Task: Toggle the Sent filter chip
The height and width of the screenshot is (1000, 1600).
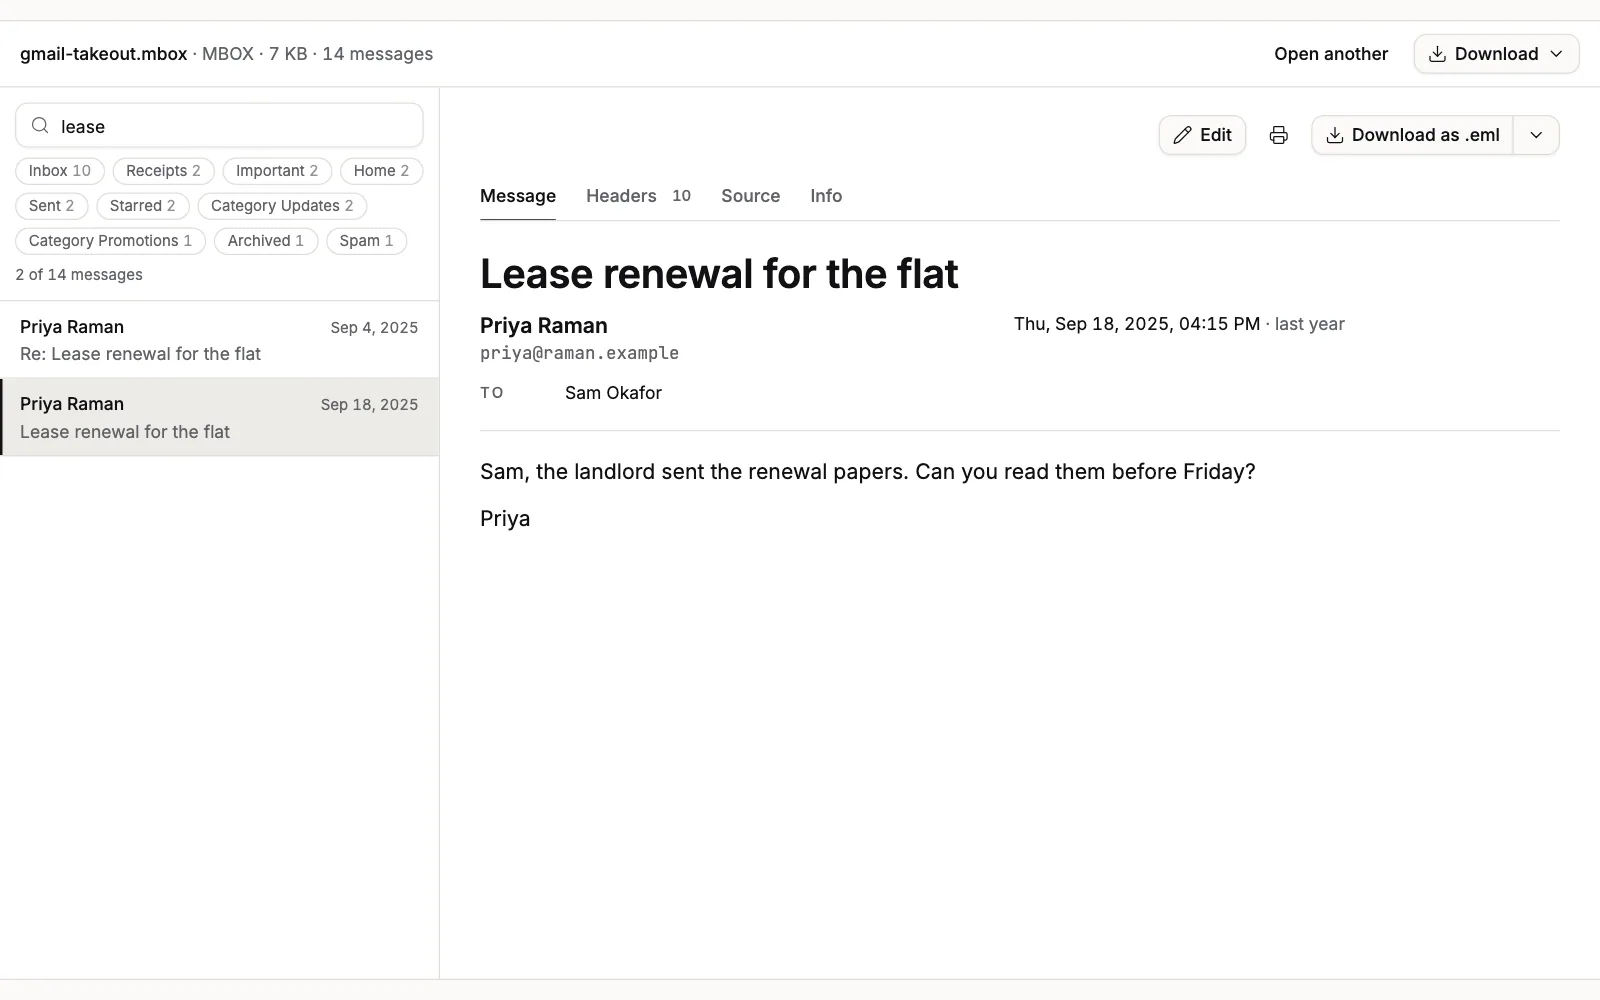Action: (51, 206)
